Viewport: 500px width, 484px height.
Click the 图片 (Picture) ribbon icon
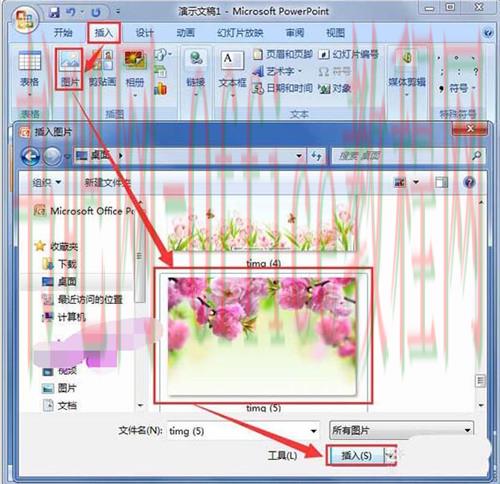pos(69,69)
